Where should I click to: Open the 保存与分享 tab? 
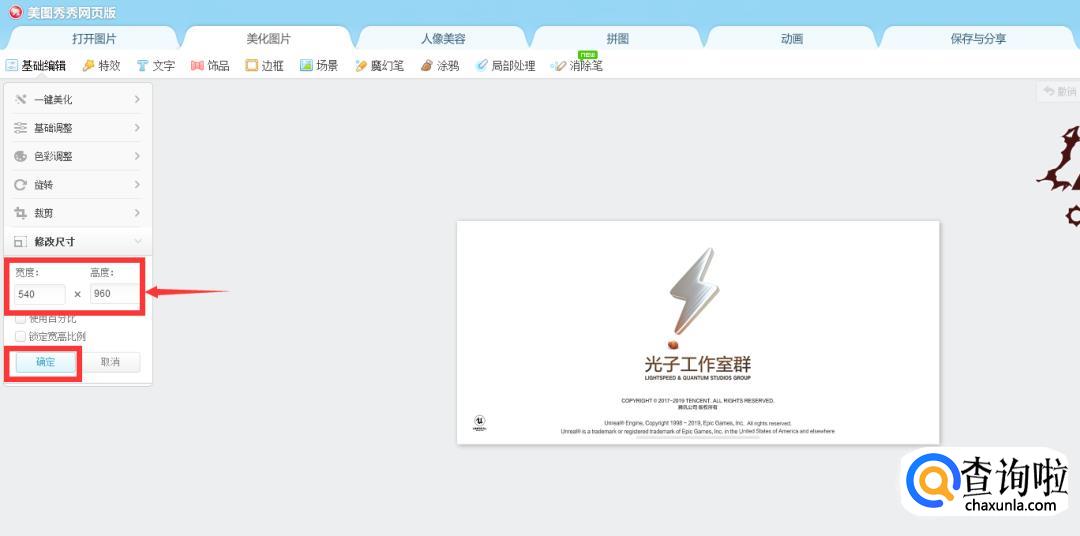pos(978,39)
